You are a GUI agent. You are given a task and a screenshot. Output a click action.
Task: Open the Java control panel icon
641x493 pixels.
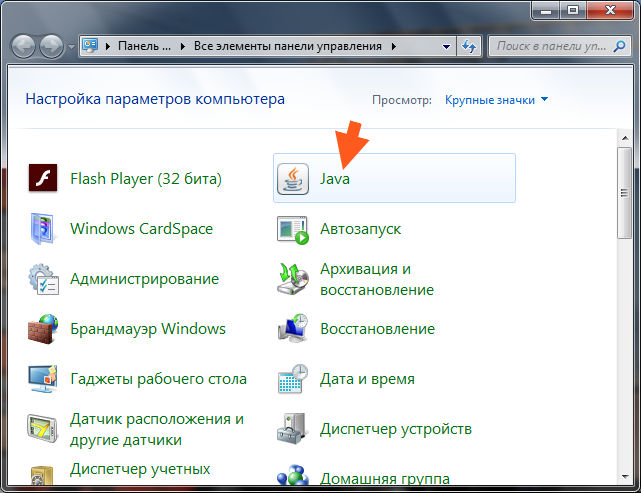(x=293, y=179)
